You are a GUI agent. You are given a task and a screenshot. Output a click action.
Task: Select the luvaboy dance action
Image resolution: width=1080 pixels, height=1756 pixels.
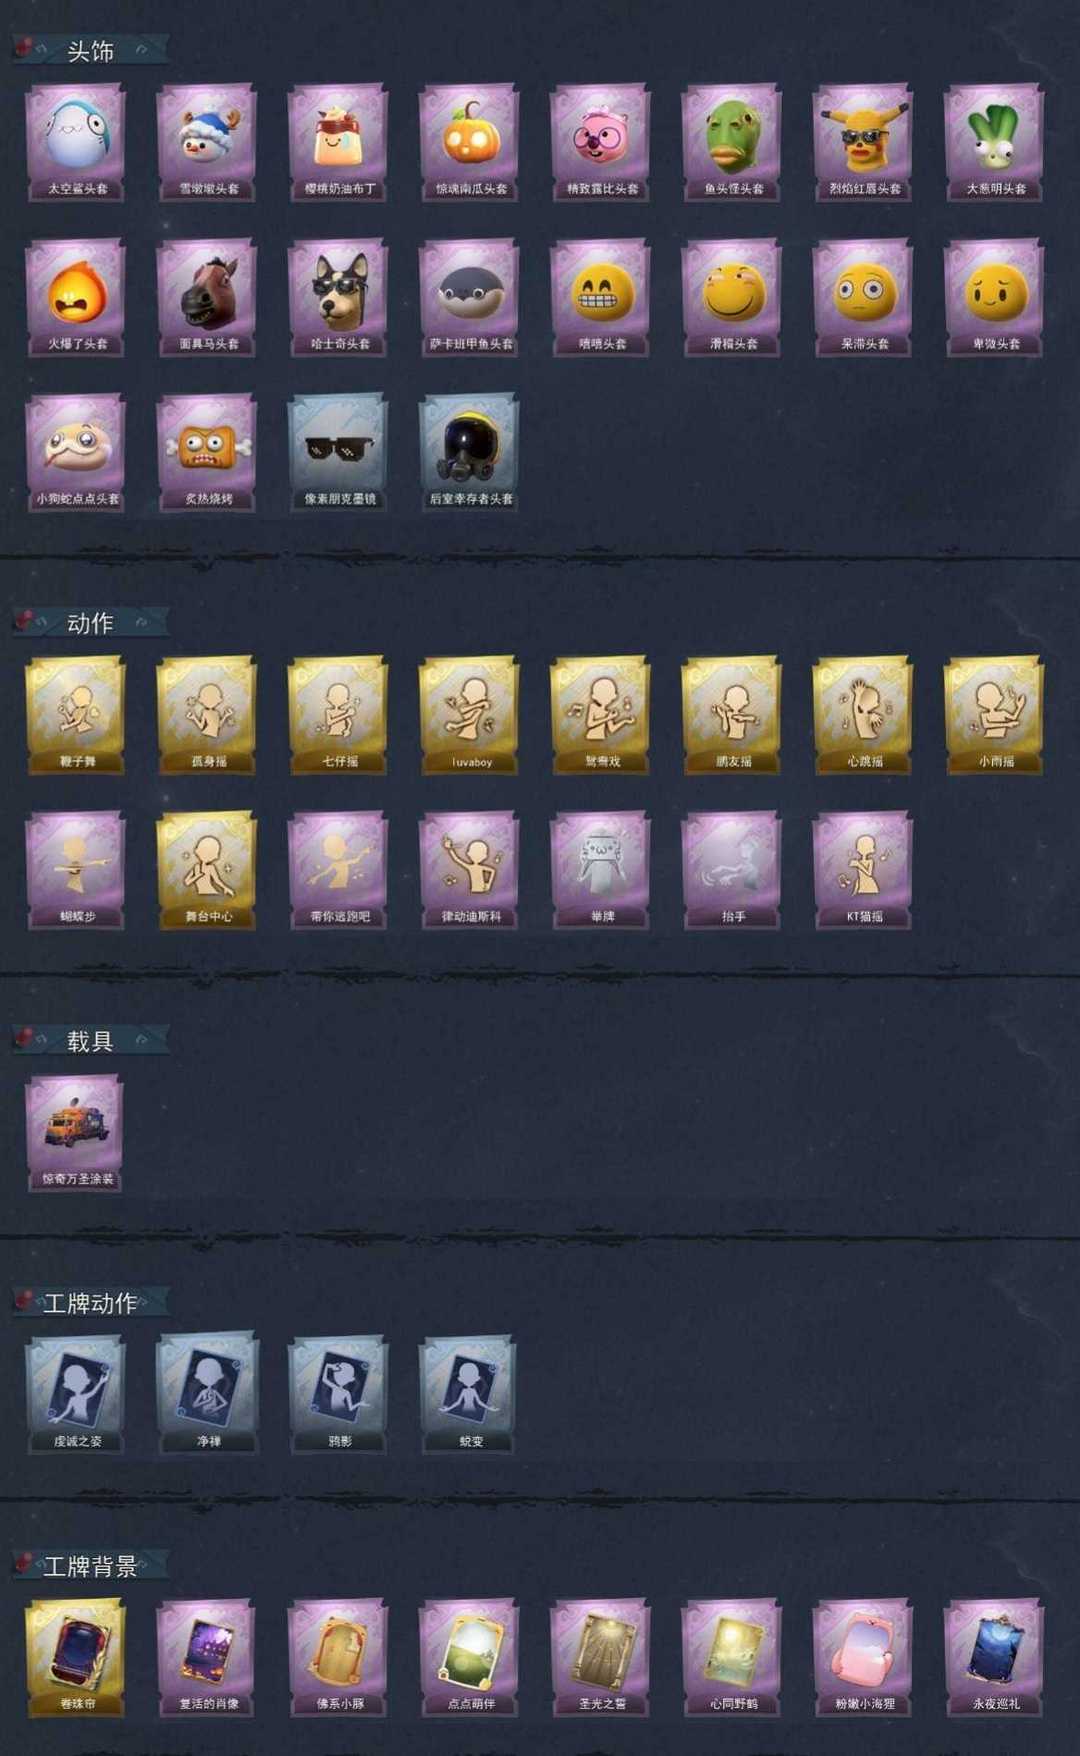click(x=469, y=715)
